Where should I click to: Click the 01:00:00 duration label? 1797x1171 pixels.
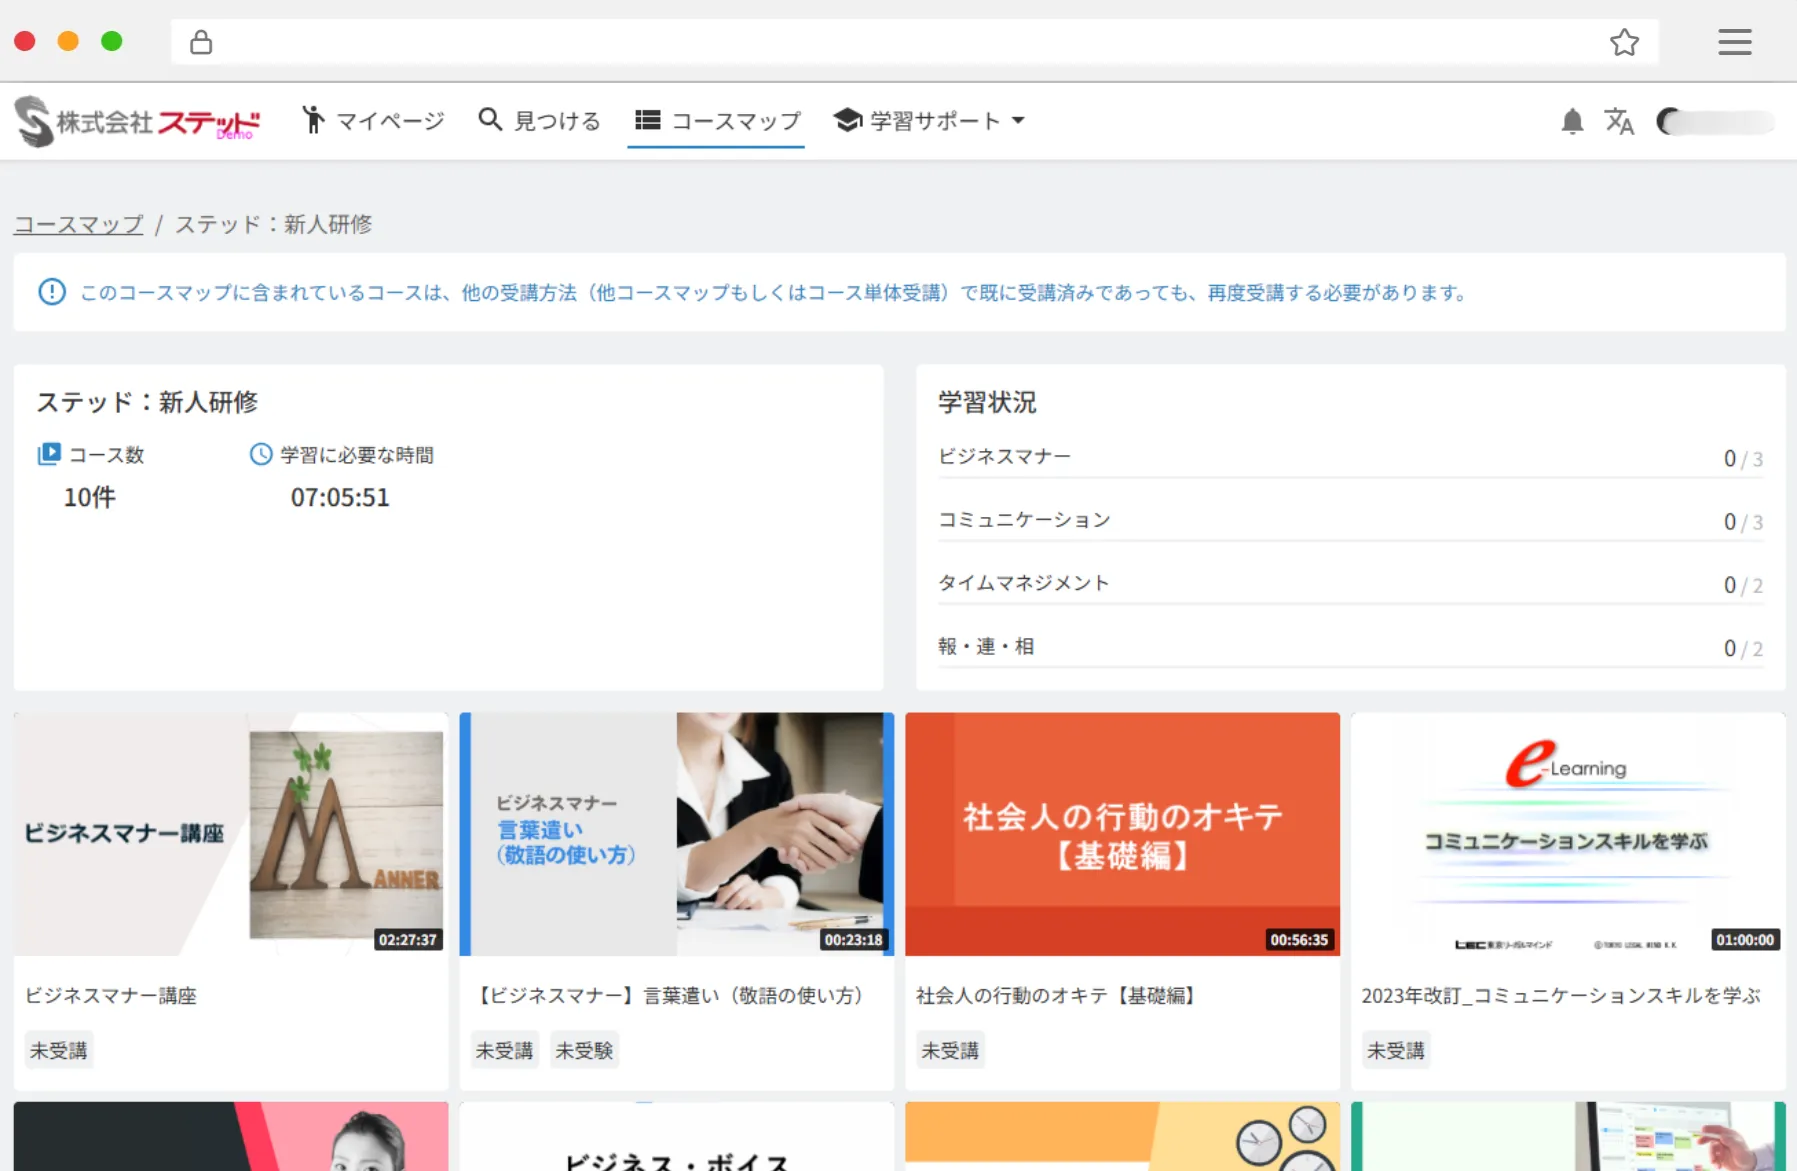(x=1745, y=940)
